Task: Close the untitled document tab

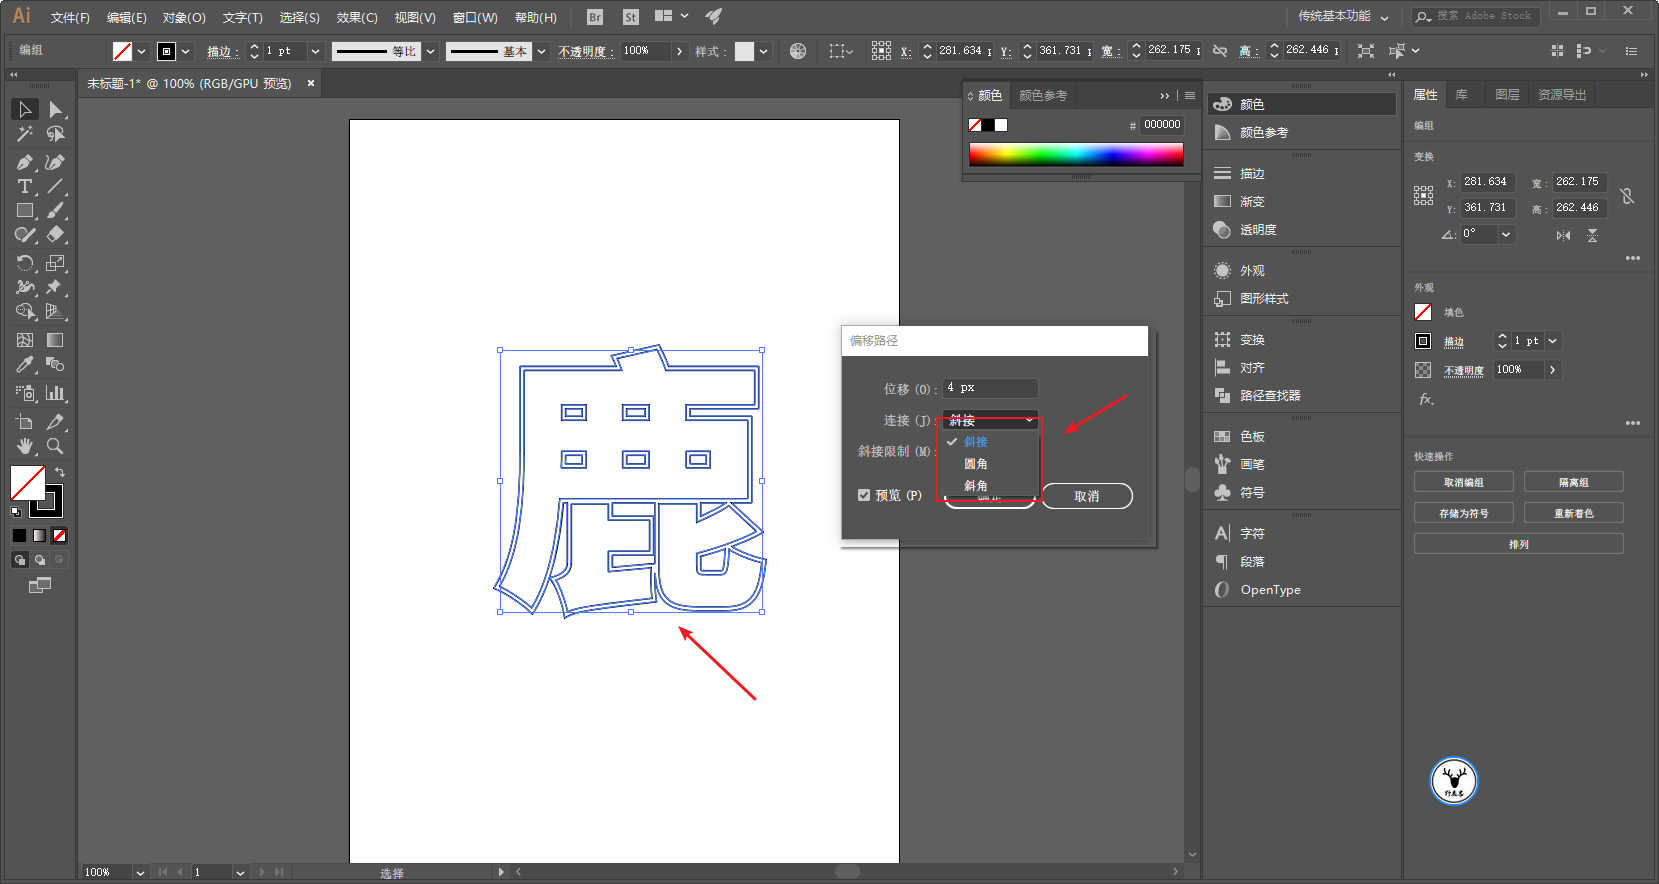Action: point(311,83)
